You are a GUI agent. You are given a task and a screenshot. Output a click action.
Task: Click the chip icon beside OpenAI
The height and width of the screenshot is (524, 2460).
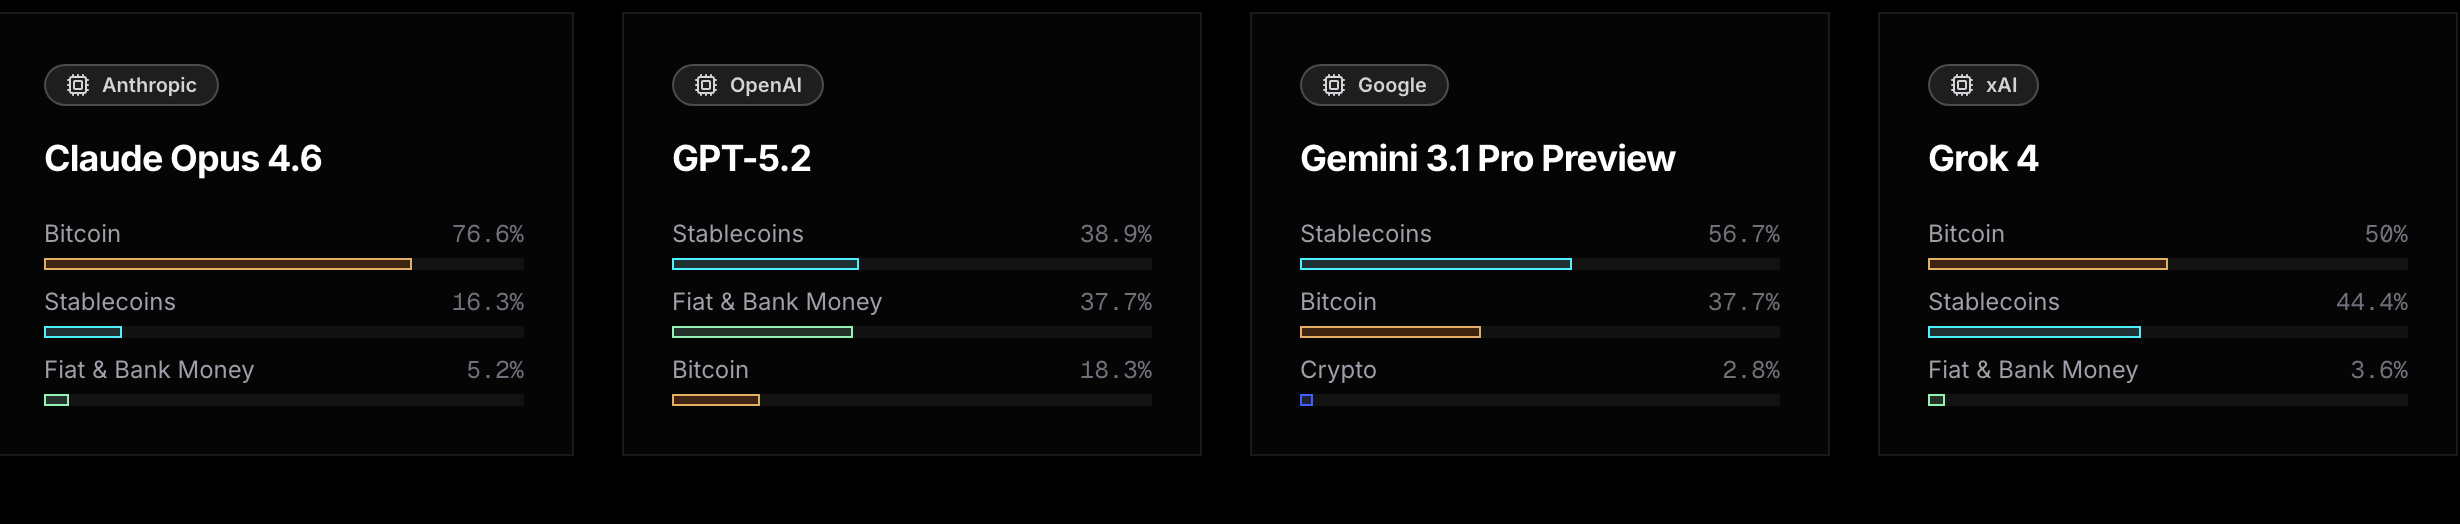[706, 85]
